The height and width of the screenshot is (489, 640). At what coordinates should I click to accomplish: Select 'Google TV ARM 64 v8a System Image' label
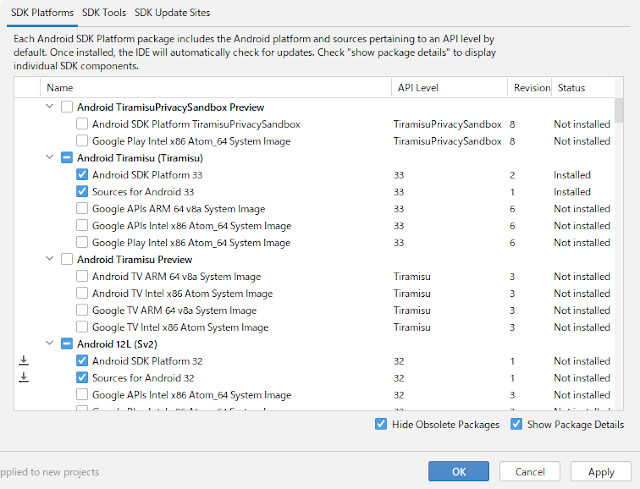point(174,310)
